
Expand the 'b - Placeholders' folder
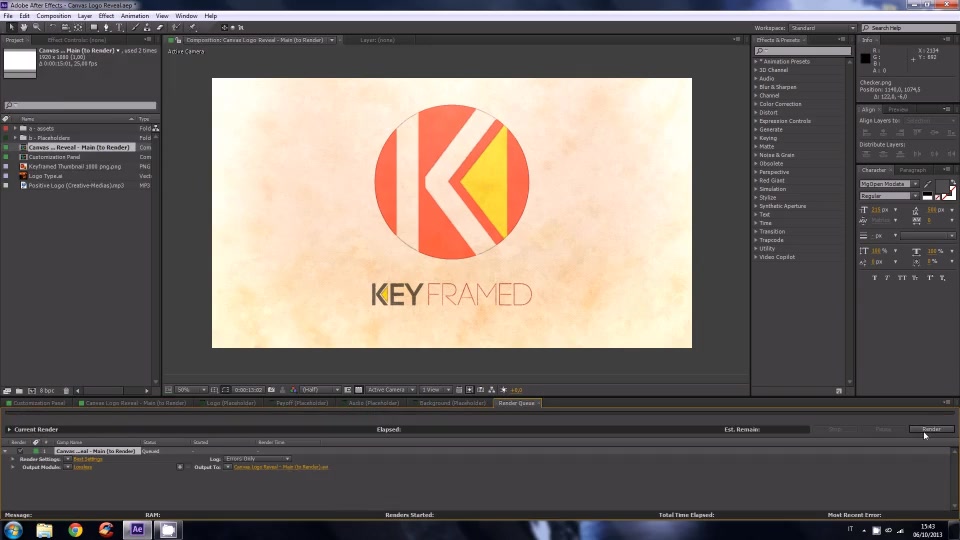point(15,138)
